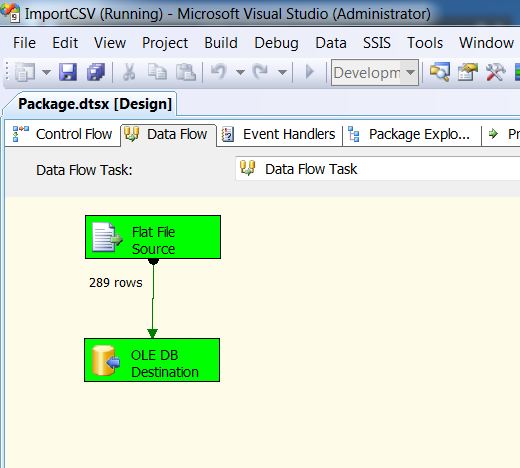This screenshot has width=520, height=468.
Task: Click the Flat File Source document icon
Action: [x=107, y=237]
